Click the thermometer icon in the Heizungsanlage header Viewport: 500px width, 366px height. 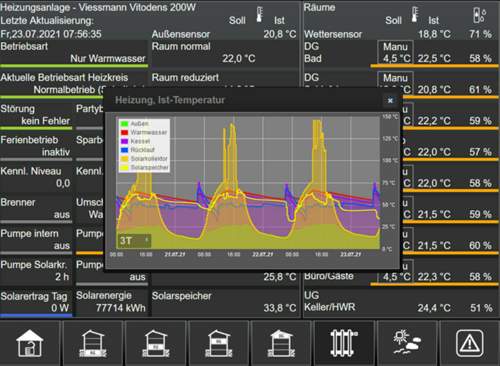pyautogui.click(x=260, y=15)
